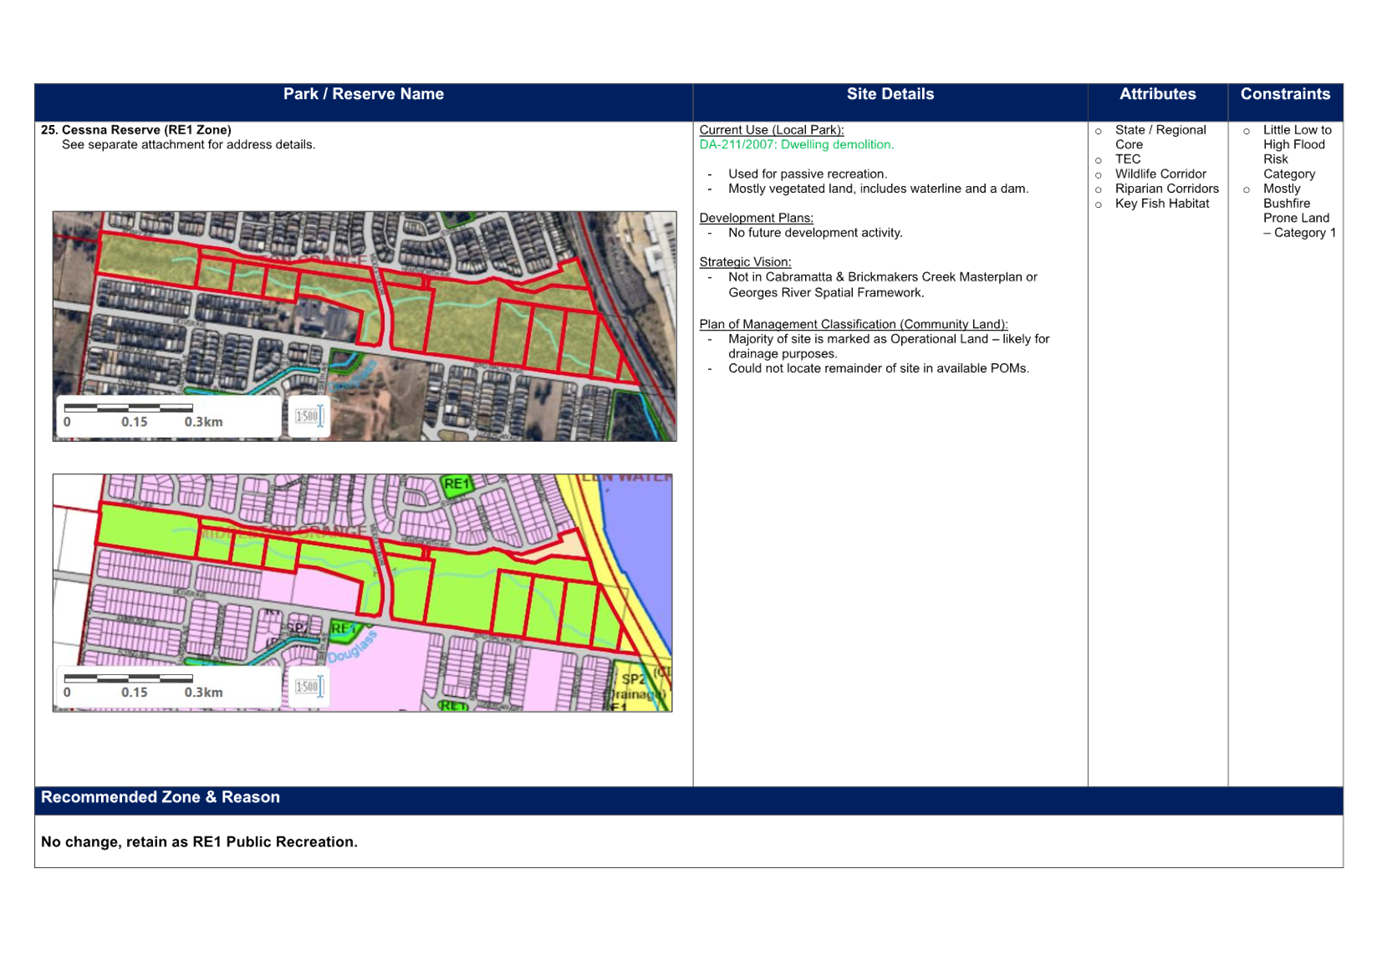
Task: Click the 'Site Details' column header
Action: 890,94
